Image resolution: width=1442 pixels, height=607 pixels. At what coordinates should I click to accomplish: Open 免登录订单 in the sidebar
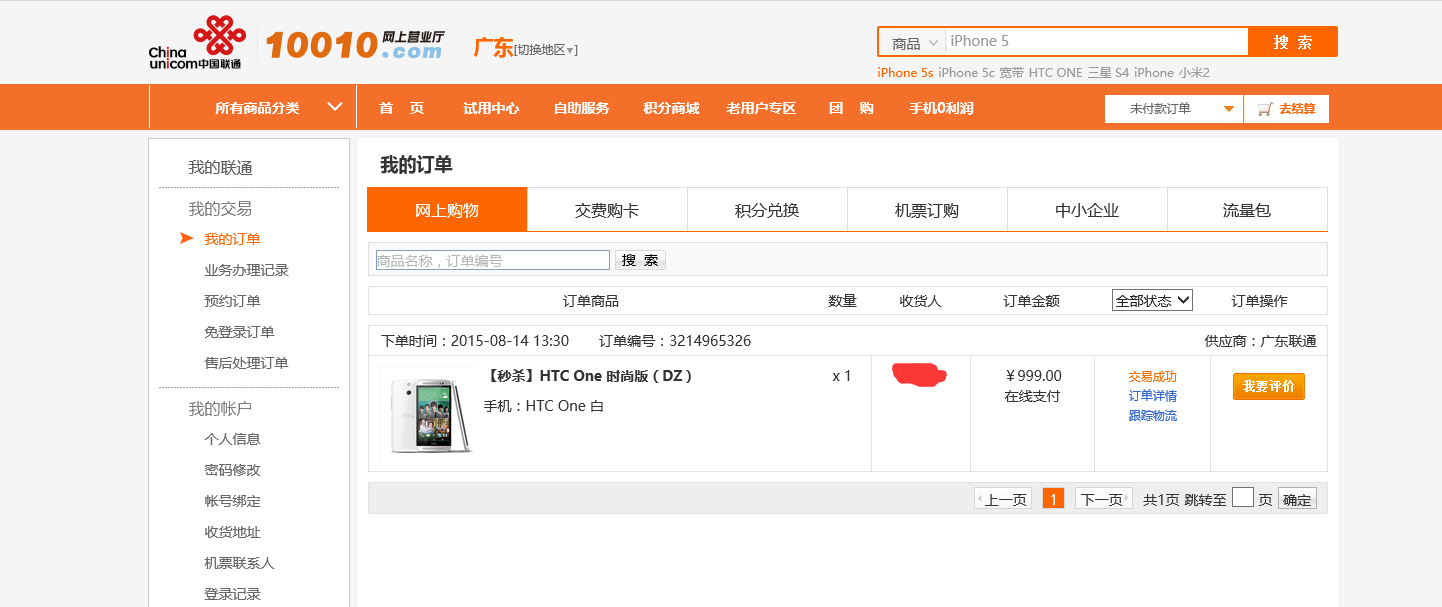click(x=239, y=332)
